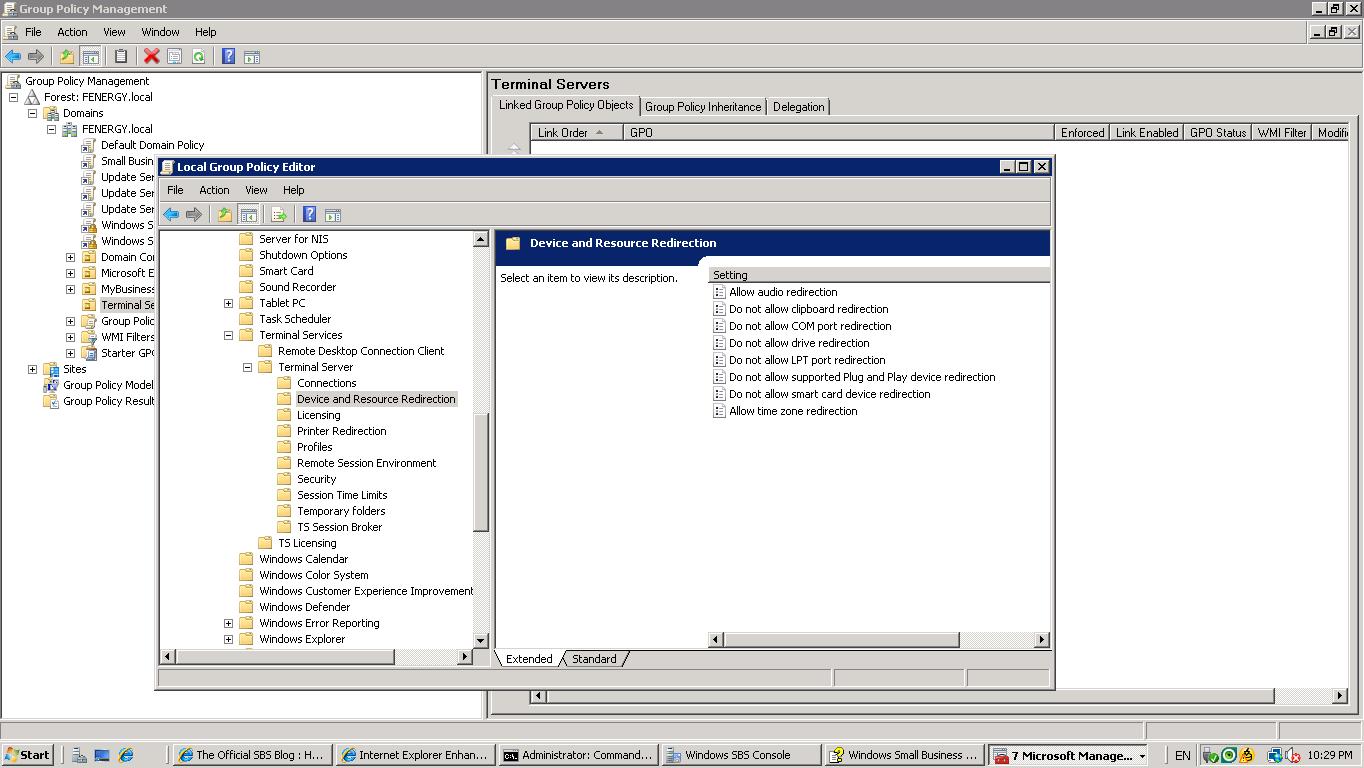Open File menu in Local Group Policy Editor
The height and width of the screenshot is (768, 1364).
point(175,190)
